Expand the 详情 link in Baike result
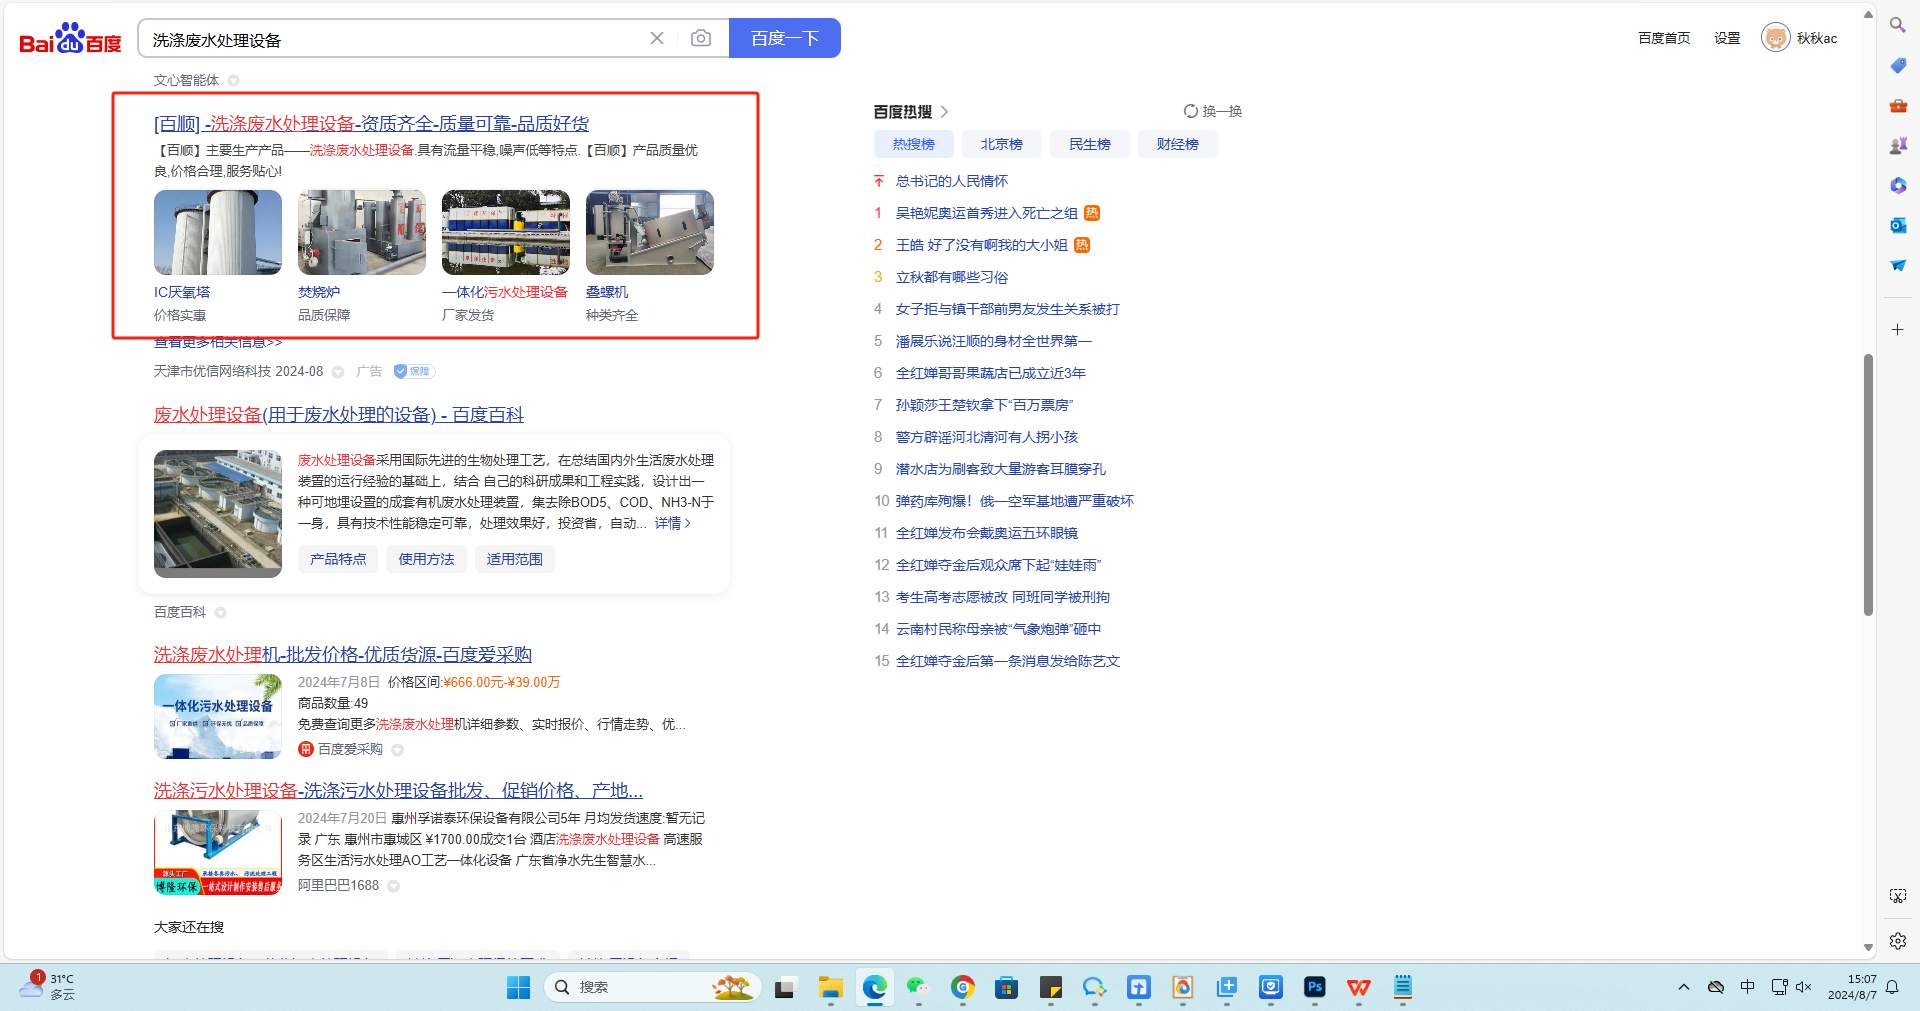This screenshot has height=1011, width=1920. (x=672, y=523)
